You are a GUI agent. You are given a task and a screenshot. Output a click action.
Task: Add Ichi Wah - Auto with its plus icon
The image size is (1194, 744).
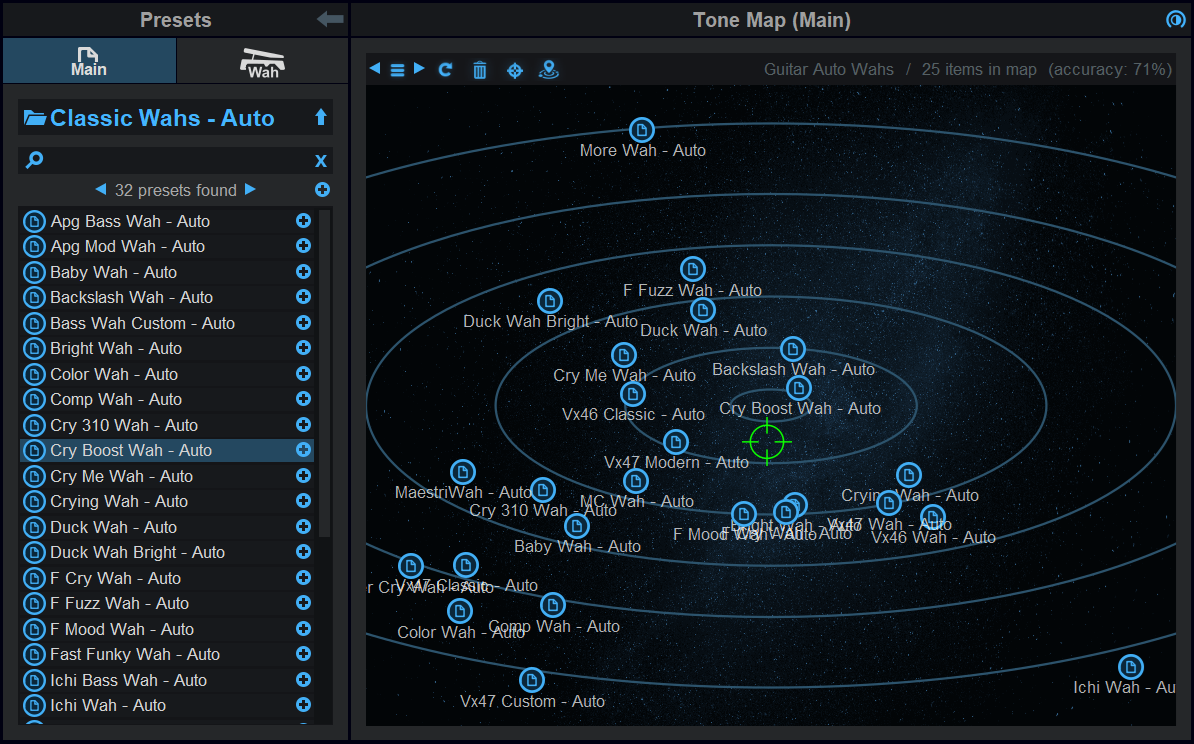(x=303, y=705)
